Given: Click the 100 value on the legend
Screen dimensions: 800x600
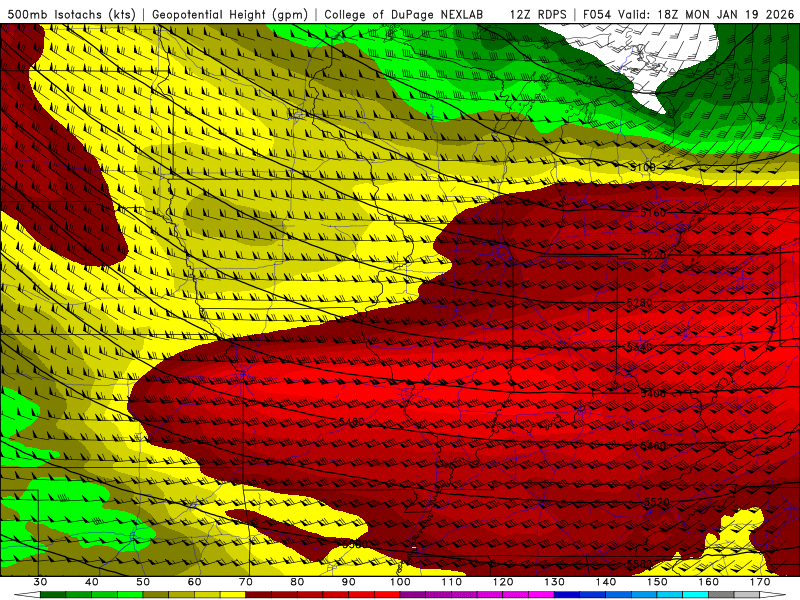Looking at the screenshot, I should (400, 582).
